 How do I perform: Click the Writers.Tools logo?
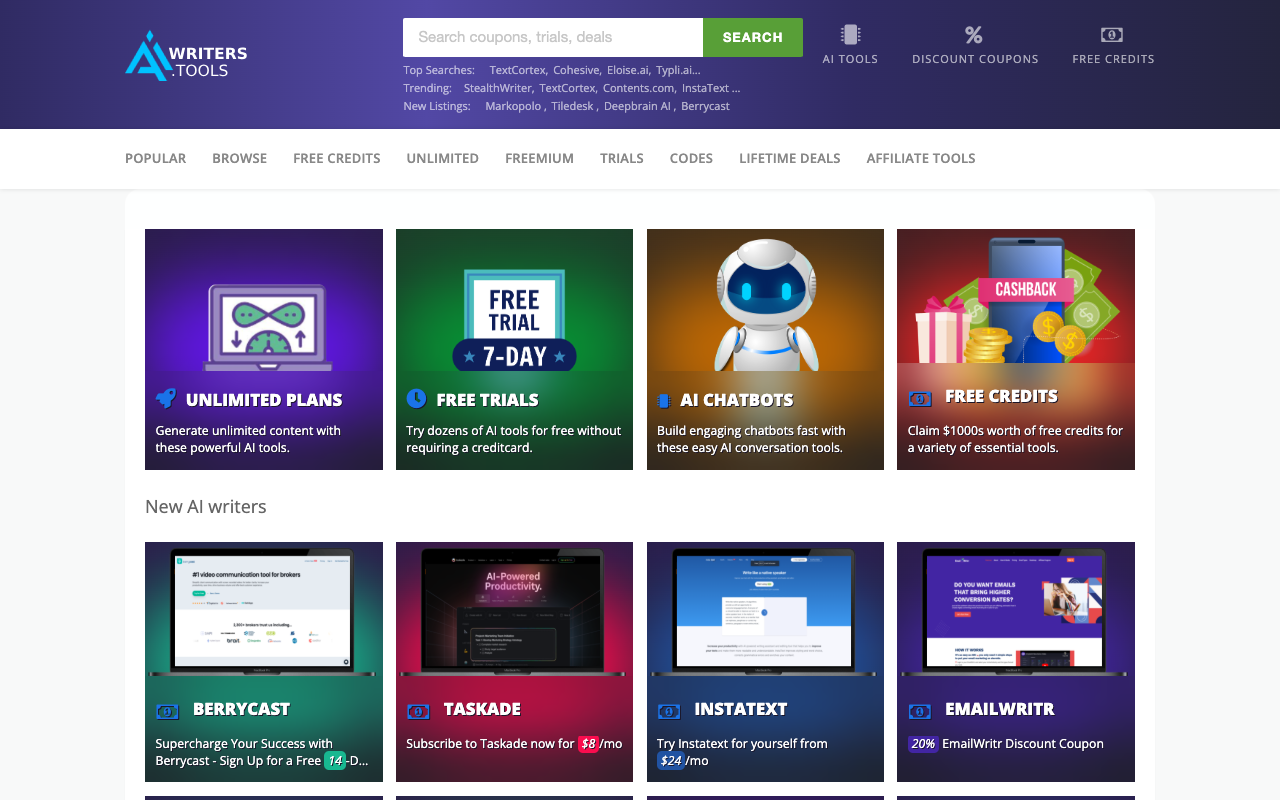pyautogui.click(x=186, y=56)
